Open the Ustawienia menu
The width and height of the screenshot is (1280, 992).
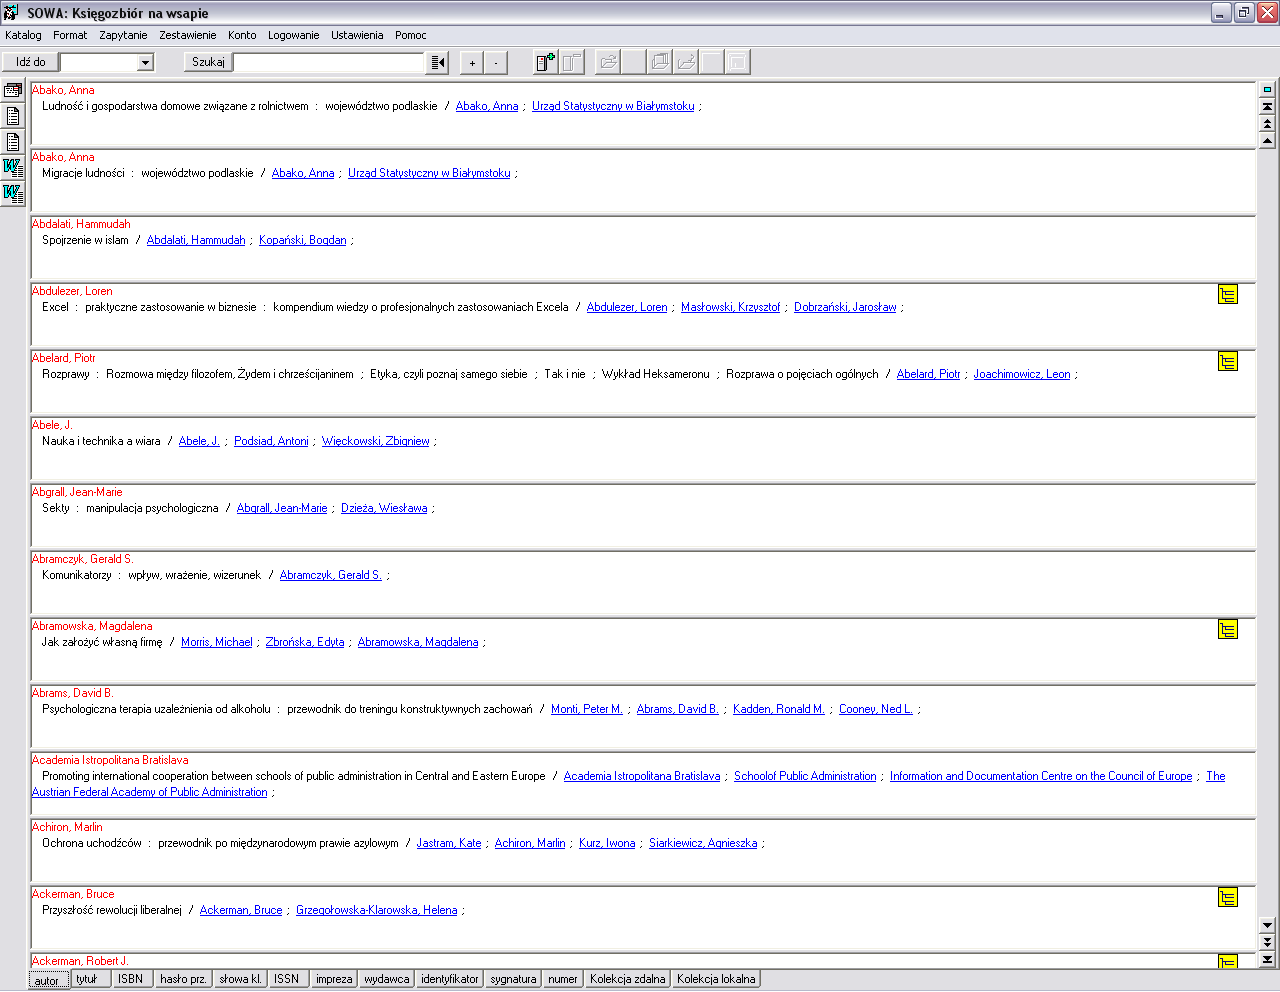(357, 35)
